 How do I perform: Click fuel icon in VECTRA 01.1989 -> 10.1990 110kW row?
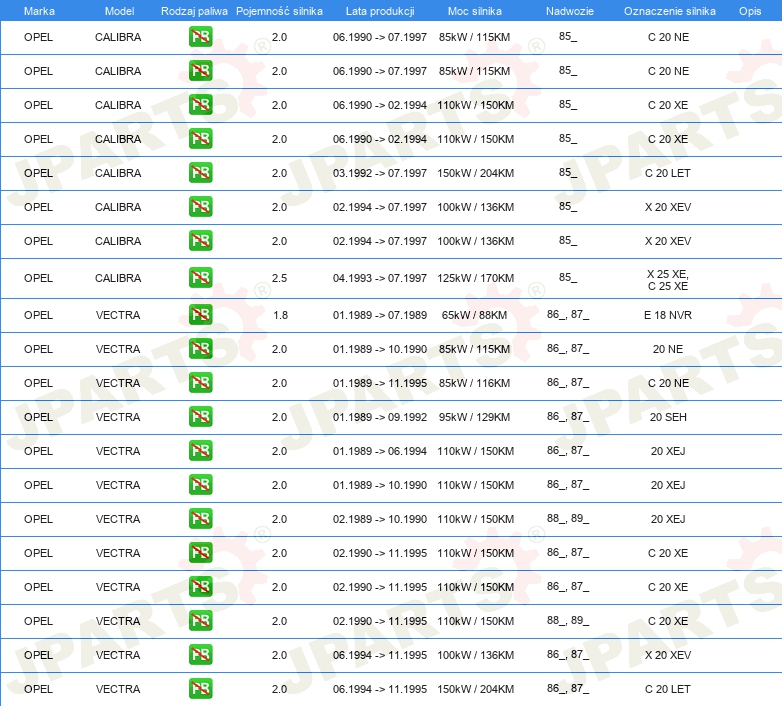coord(200,484)
